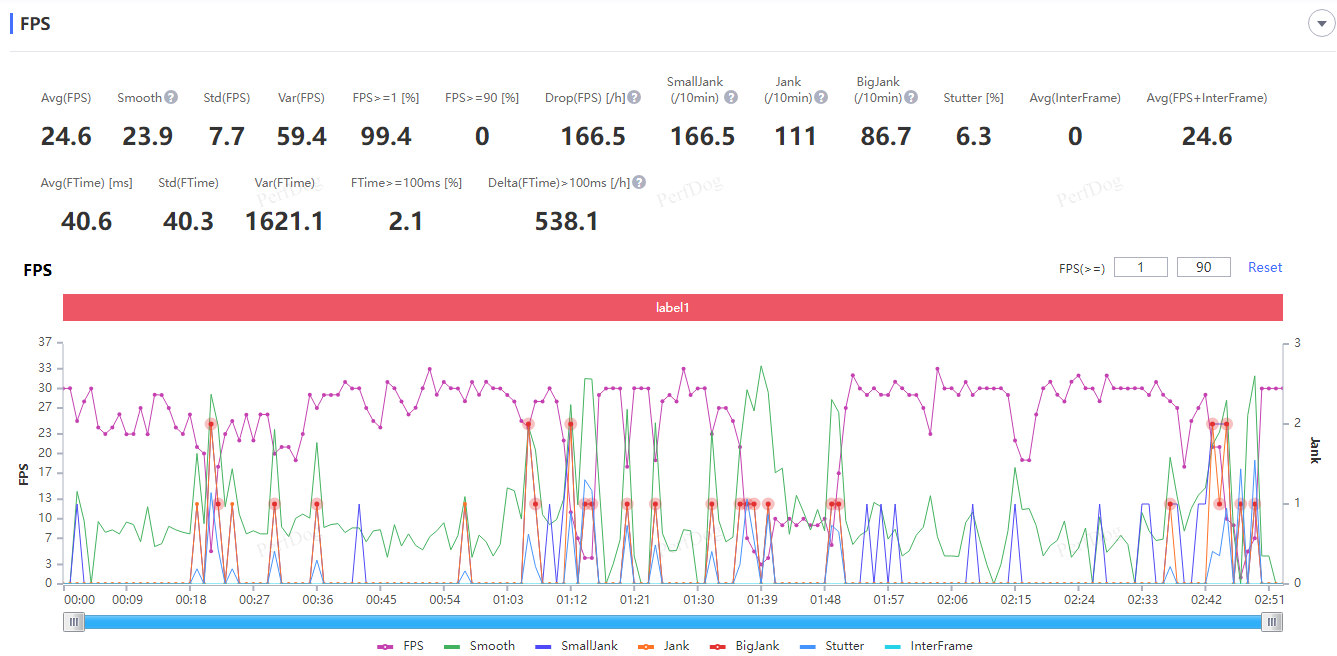Toggle InterFrame series in the legend
Image resolution: width=1337 pixels, height=656 pixels.
point(929,646)
